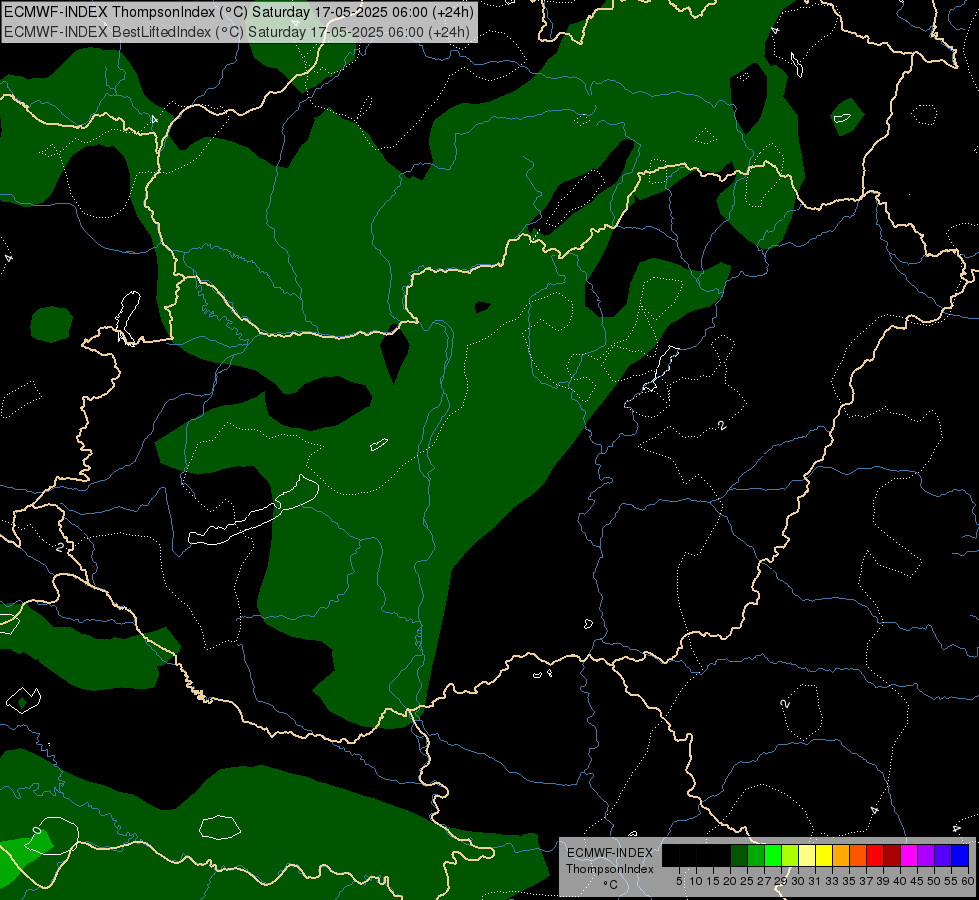Select the lime swatch between 29 and 30
The width and height of the screenshot is (979, 900).
790,855
